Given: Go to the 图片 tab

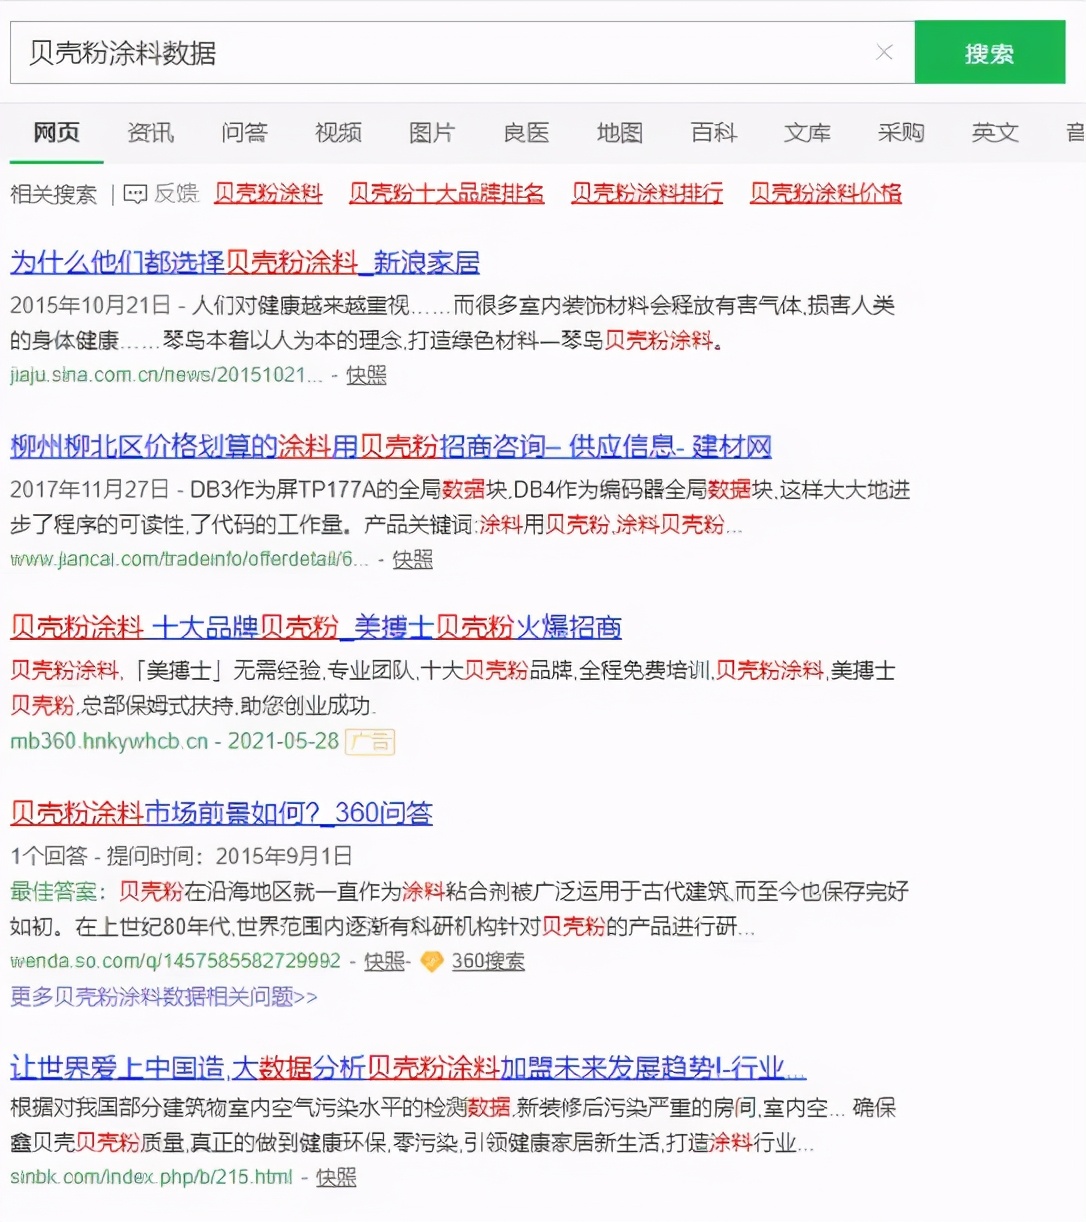Looking at the screenshot, I should (432, 133).
